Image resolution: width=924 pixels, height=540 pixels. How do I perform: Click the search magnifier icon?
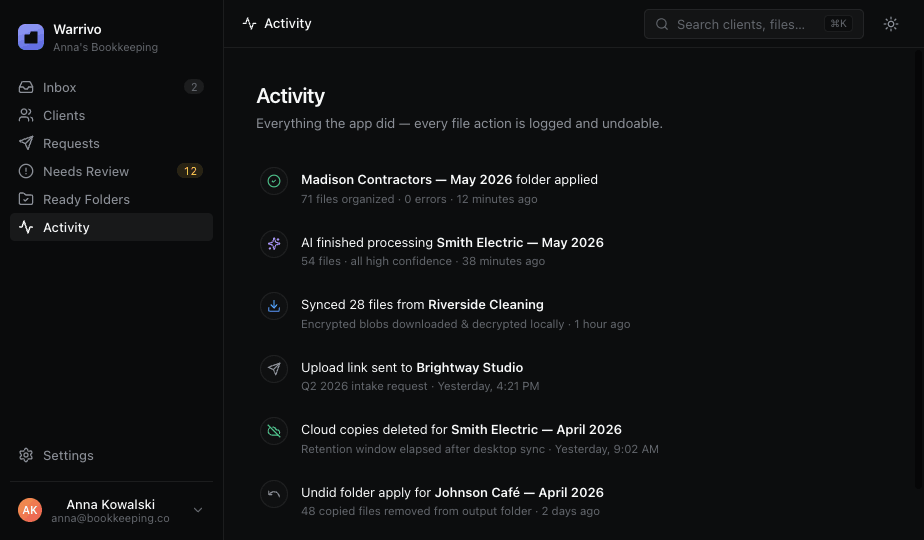pyautogui.click(x=662, y=24)
